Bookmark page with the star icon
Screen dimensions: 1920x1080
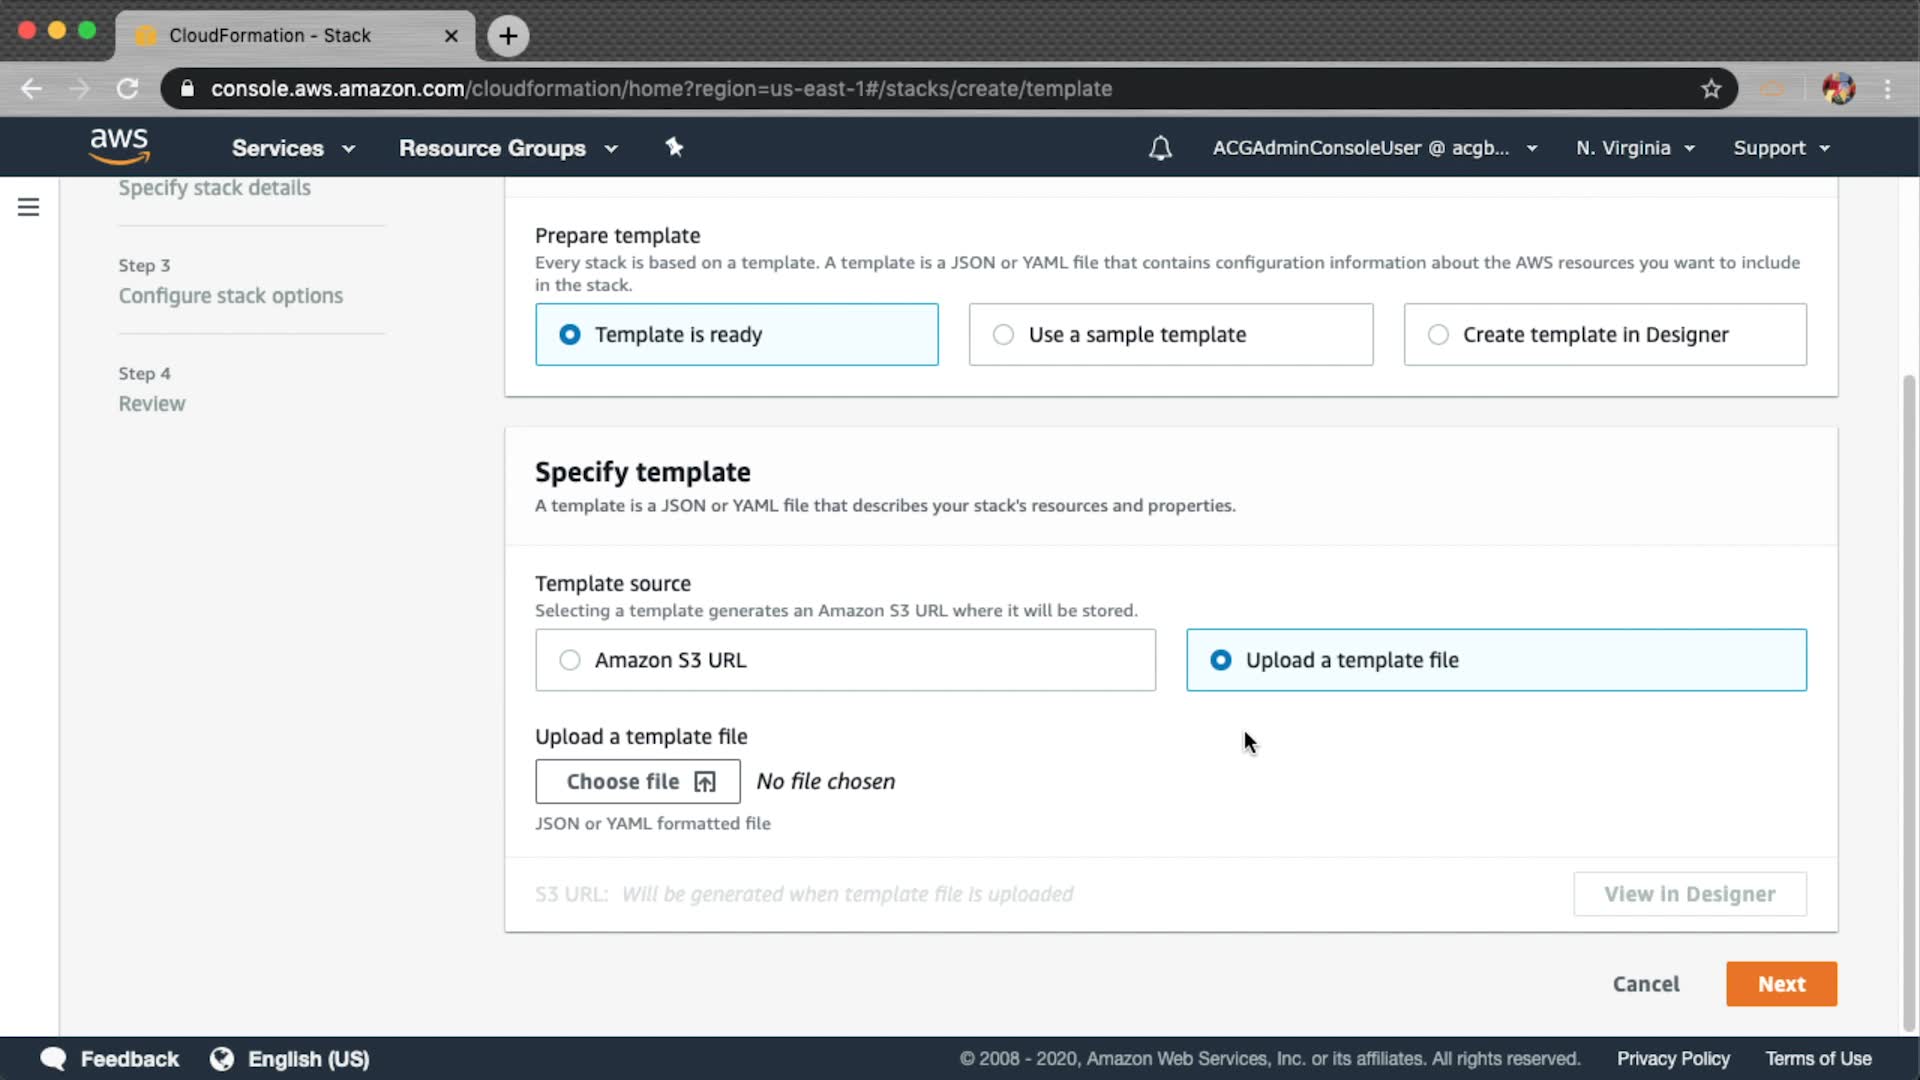point(1711,89)
